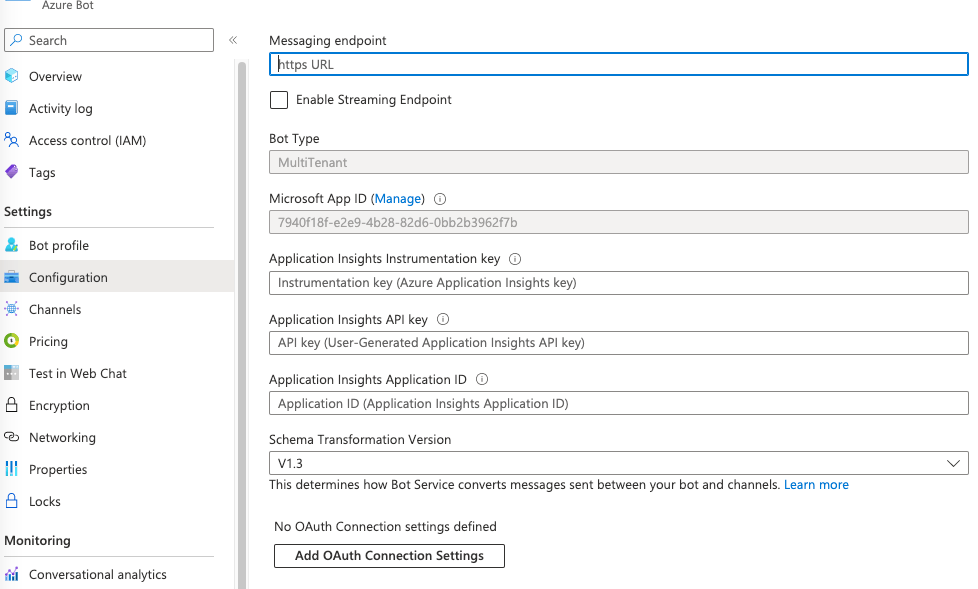The height and width of the screenshot is (589, 978).
Task: Click the Bot profile icon
Action: pos(12,245)
